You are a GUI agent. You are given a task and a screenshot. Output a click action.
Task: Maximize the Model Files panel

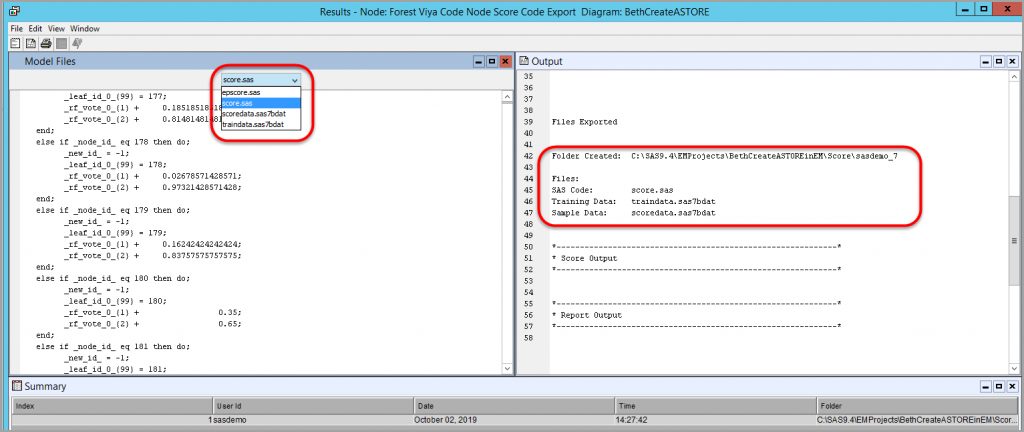point(490,61)
